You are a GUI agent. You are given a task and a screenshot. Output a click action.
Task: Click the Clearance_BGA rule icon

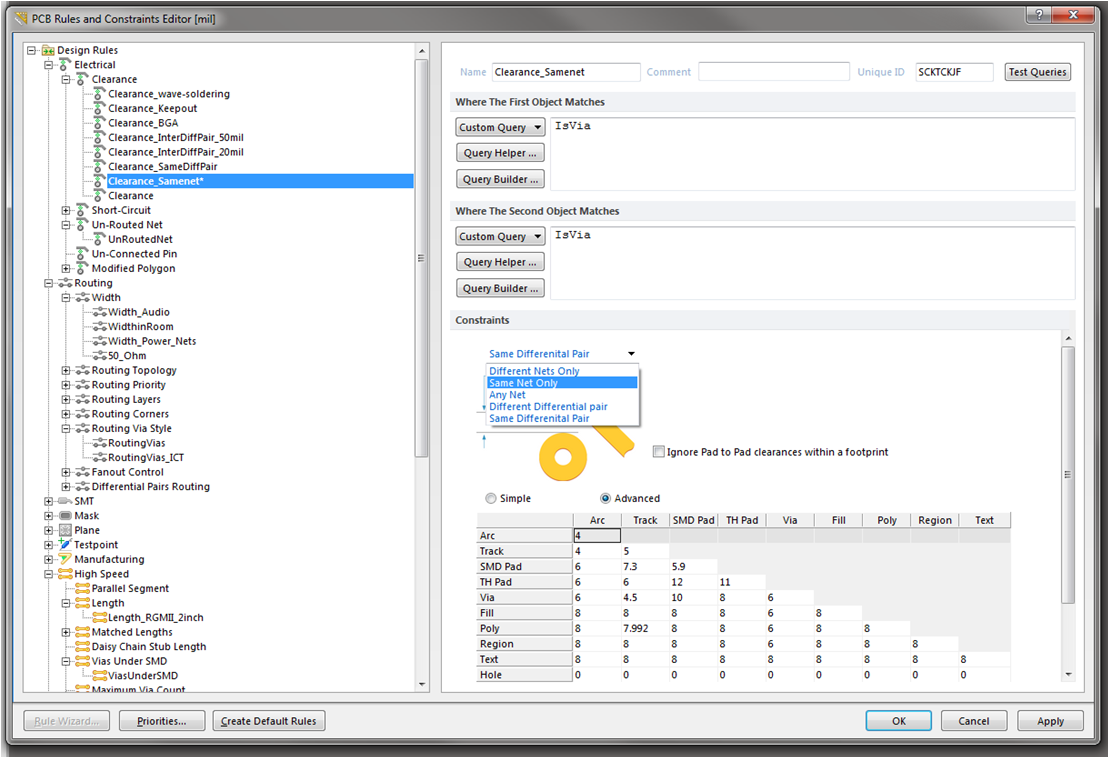click(x=99, y=123)
